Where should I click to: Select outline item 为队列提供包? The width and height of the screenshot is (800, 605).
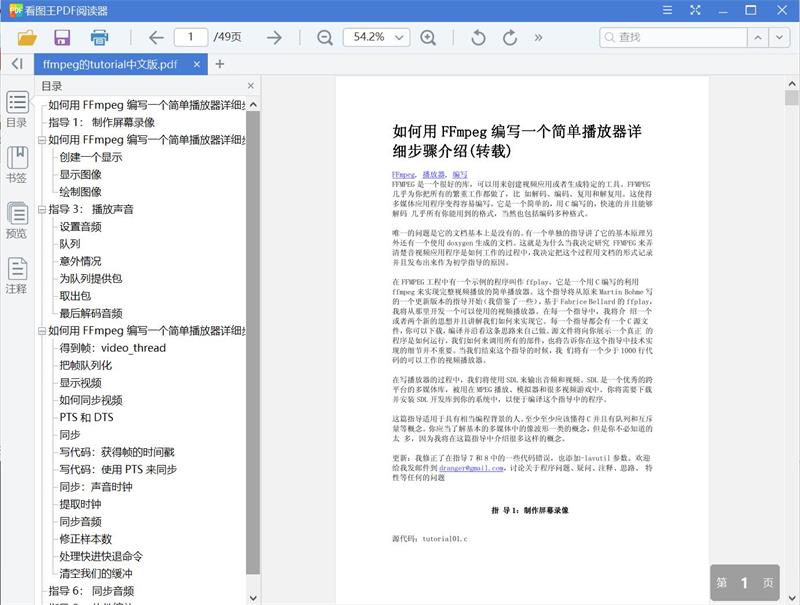(x=91, y=279)
